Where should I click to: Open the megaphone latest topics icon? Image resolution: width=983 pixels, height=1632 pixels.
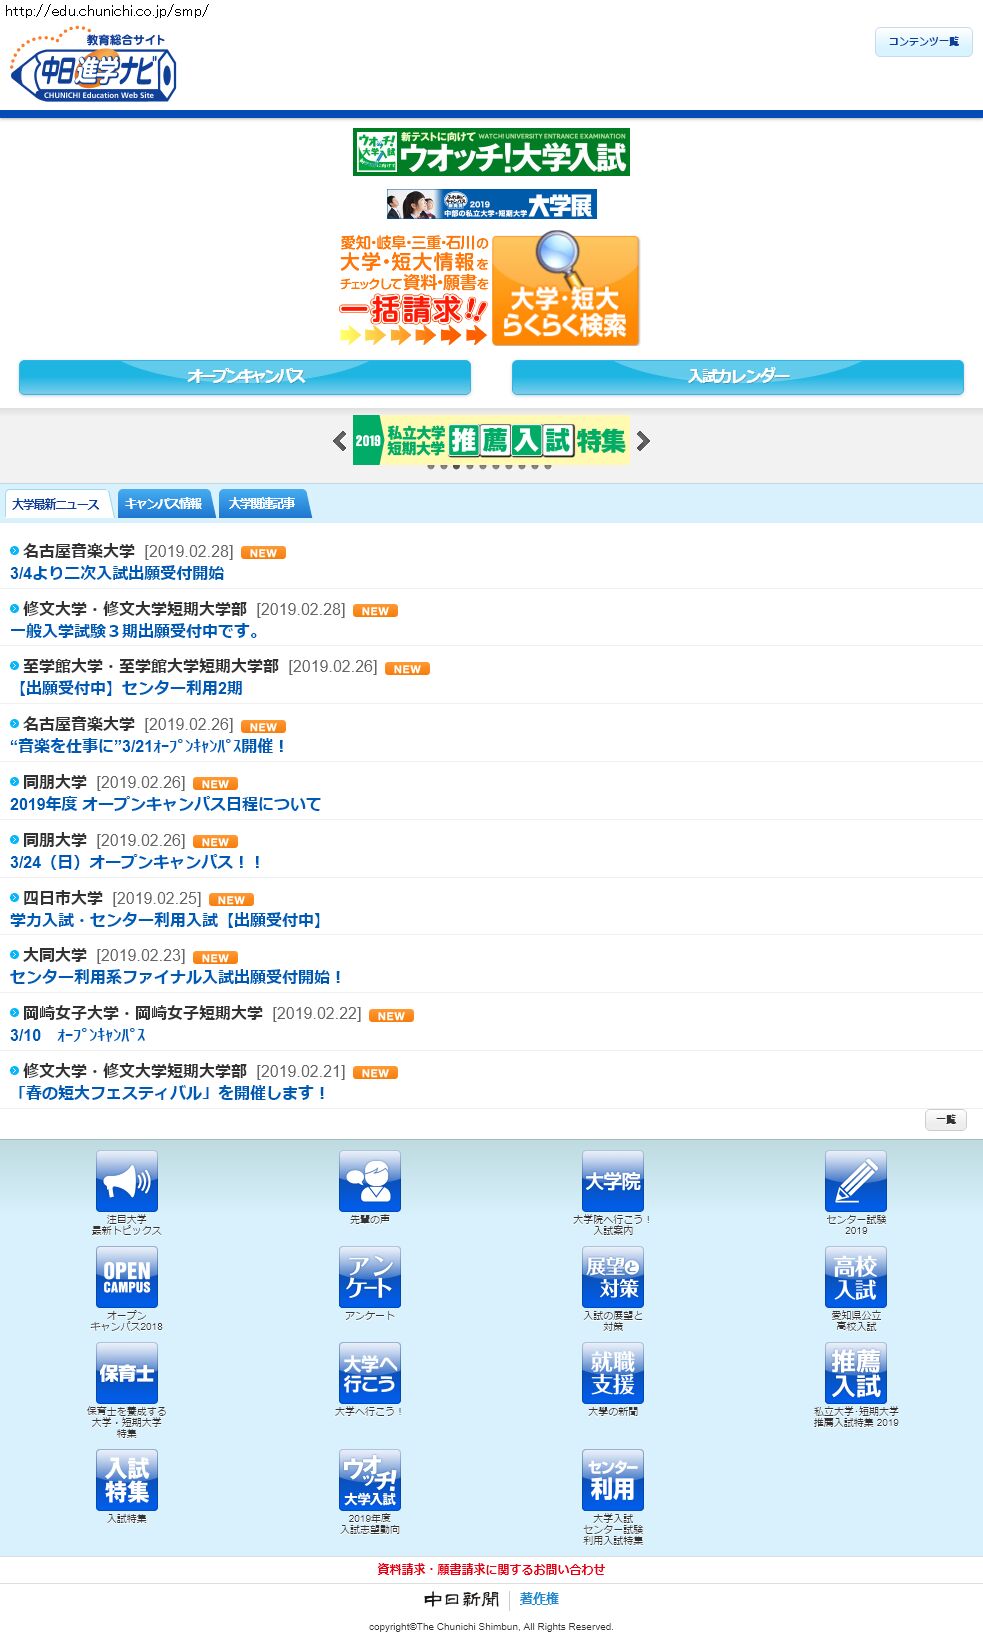(127, 1181)
